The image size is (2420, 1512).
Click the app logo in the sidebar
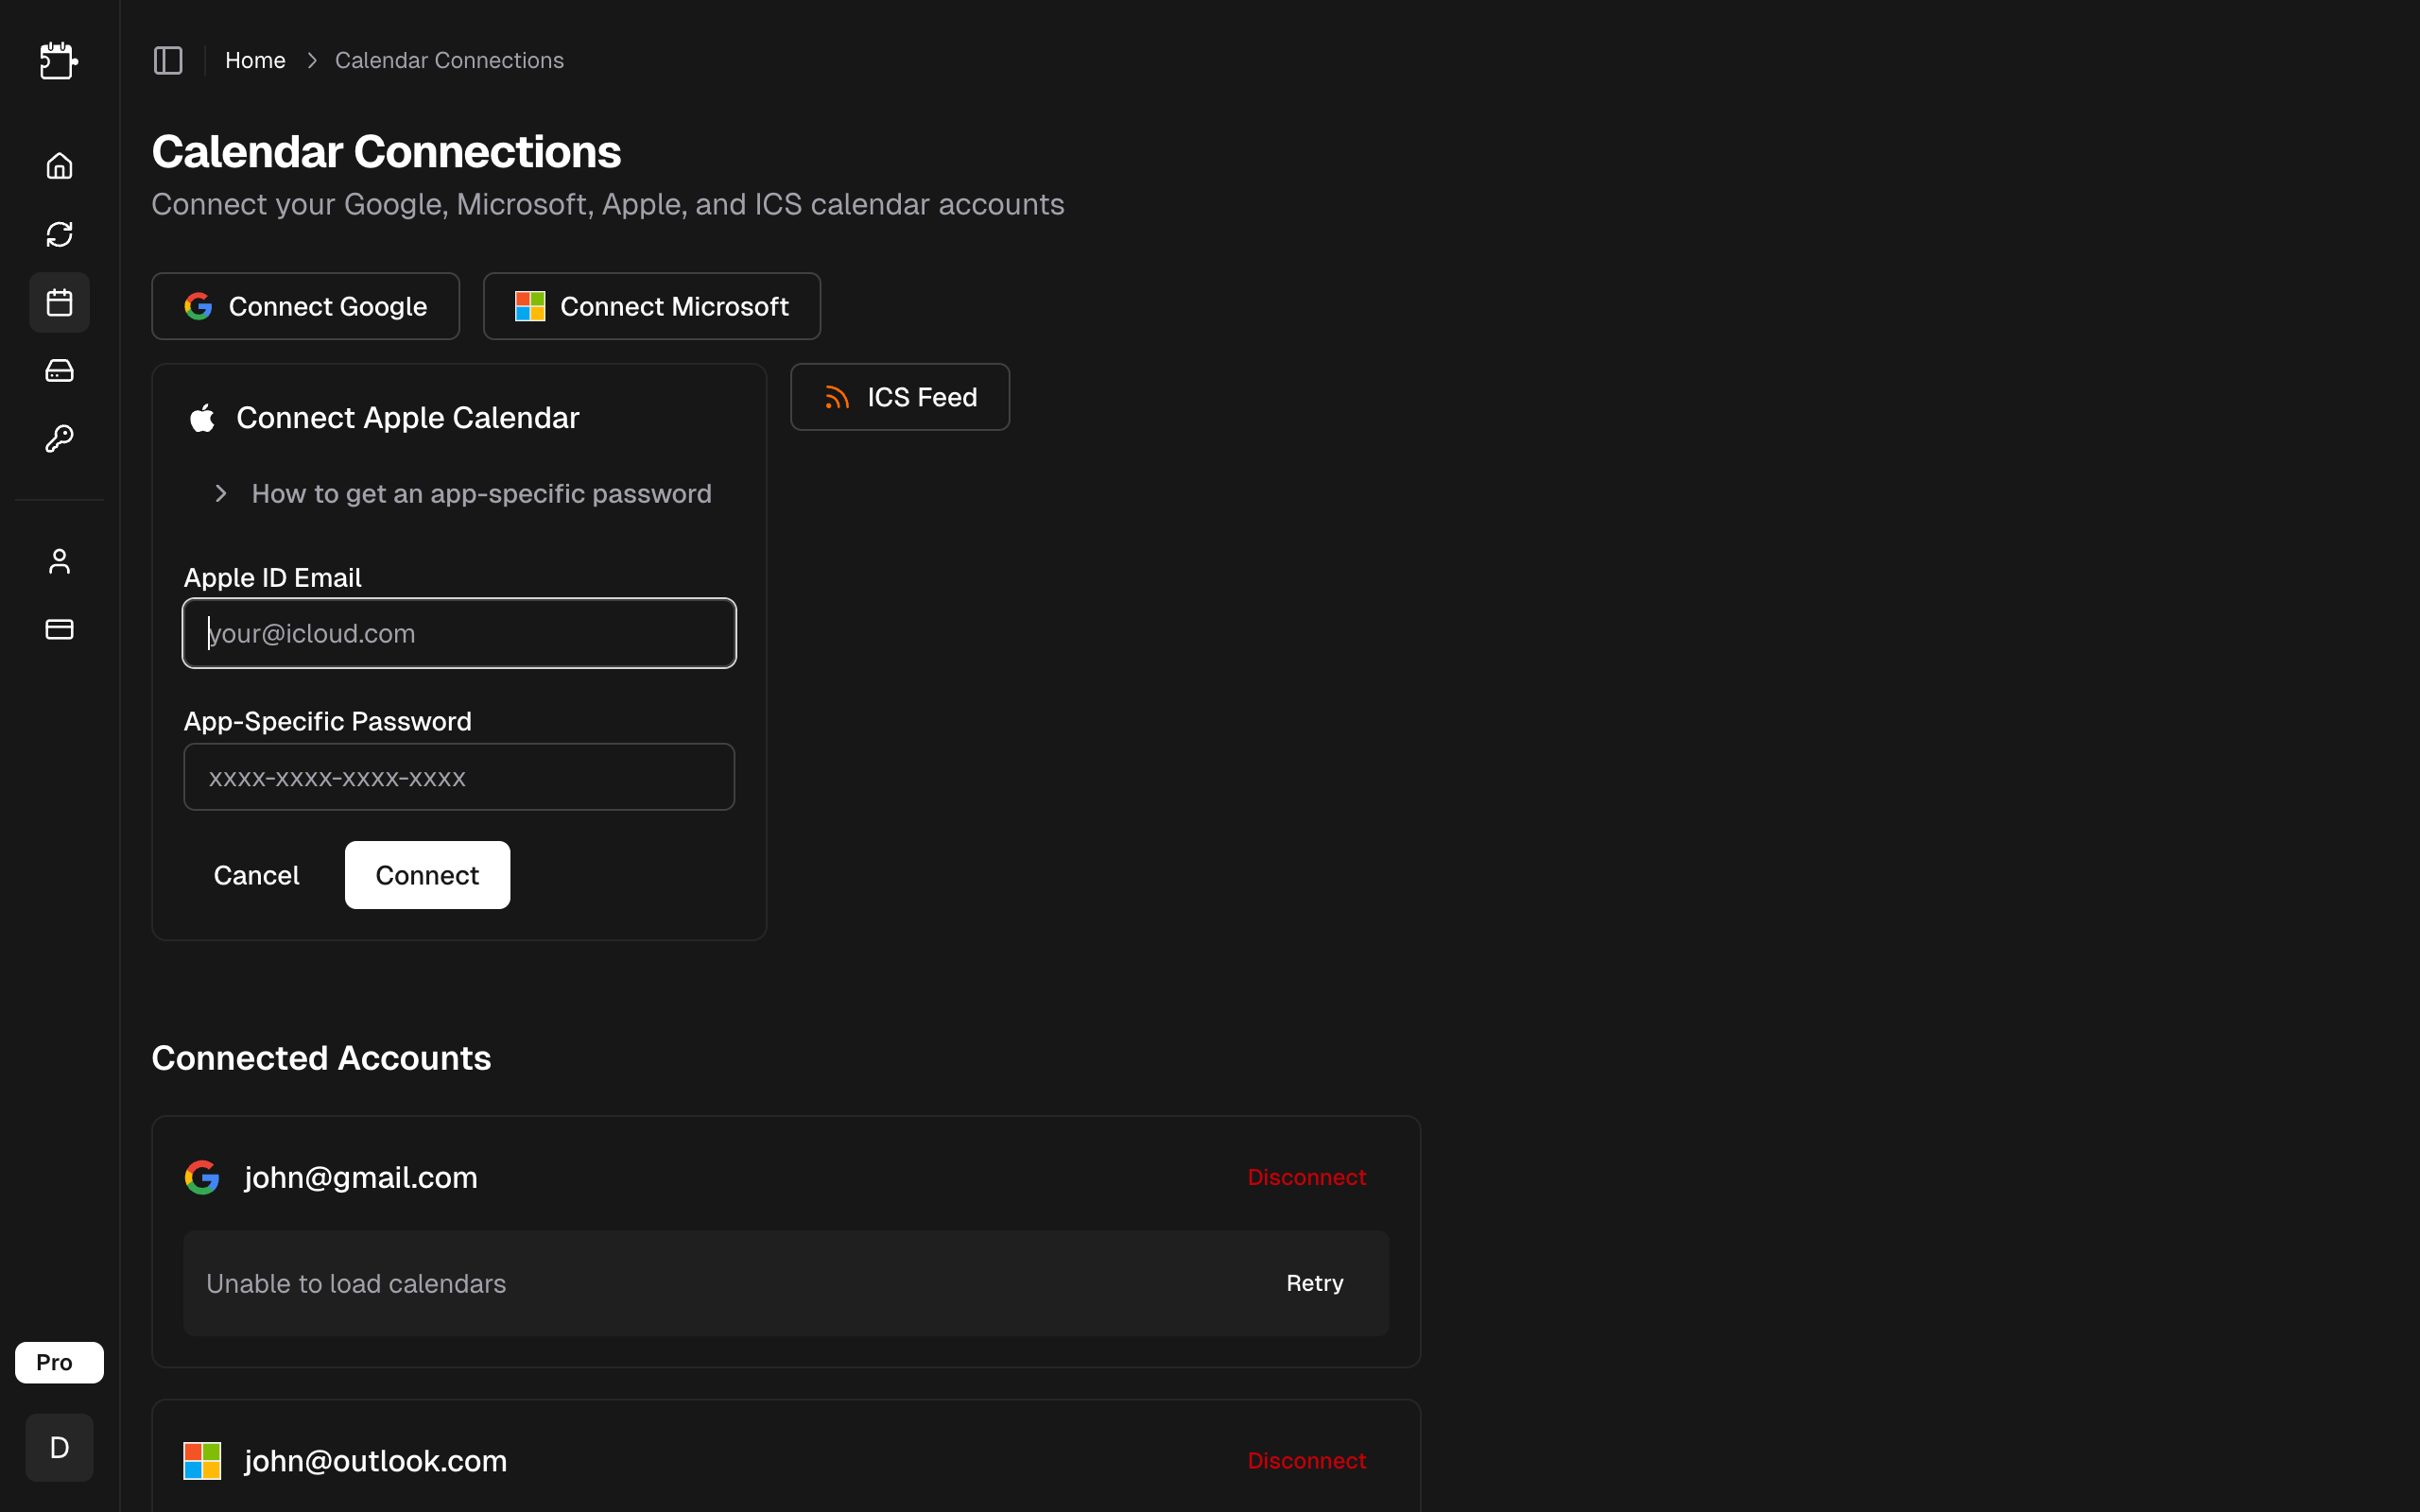tap(59, 61)
